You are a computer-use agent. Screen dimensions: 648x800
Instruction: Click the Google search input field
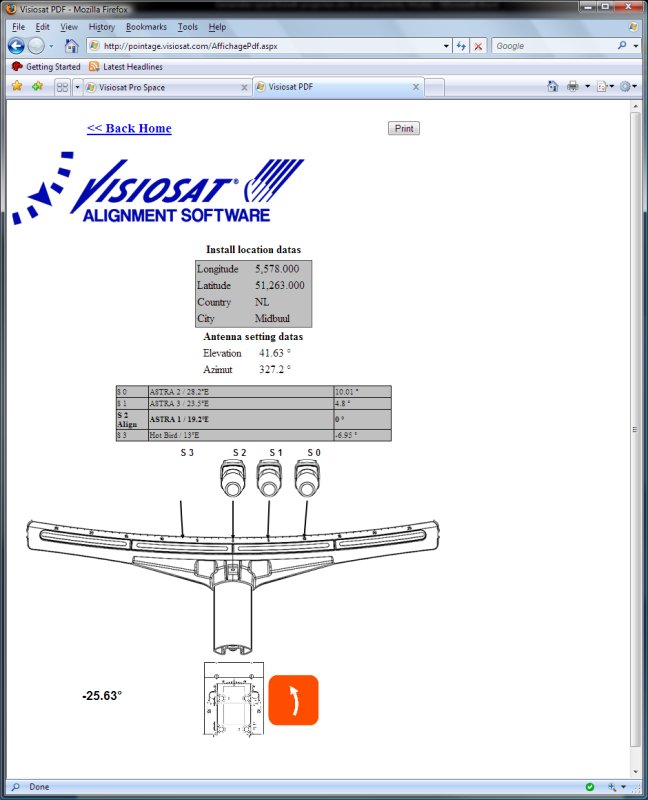click(x=554, y=46)
